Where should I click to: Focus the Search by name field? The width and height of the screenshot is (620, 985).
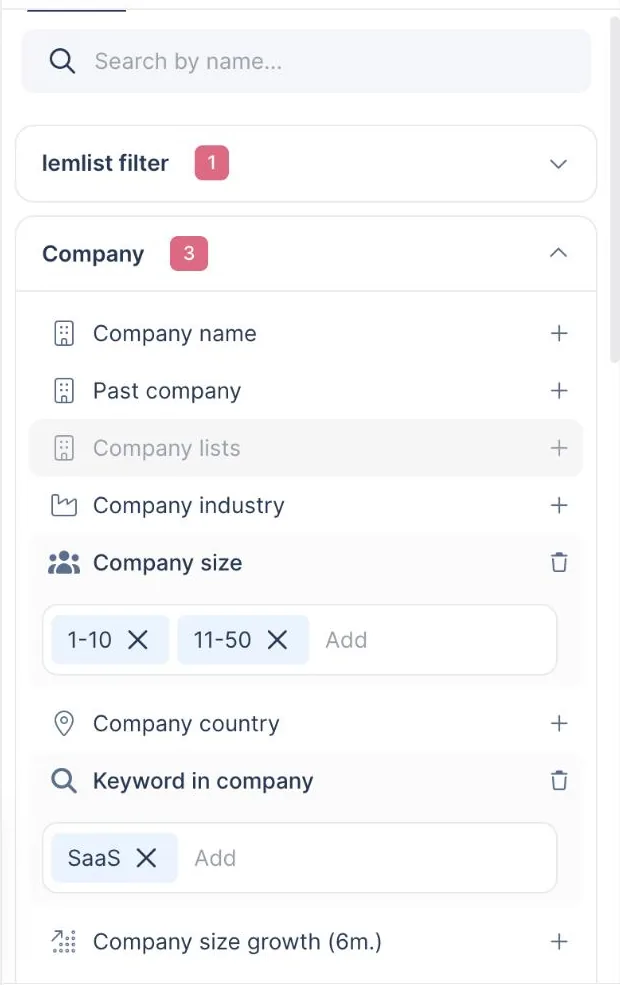(x=306, y=62)
